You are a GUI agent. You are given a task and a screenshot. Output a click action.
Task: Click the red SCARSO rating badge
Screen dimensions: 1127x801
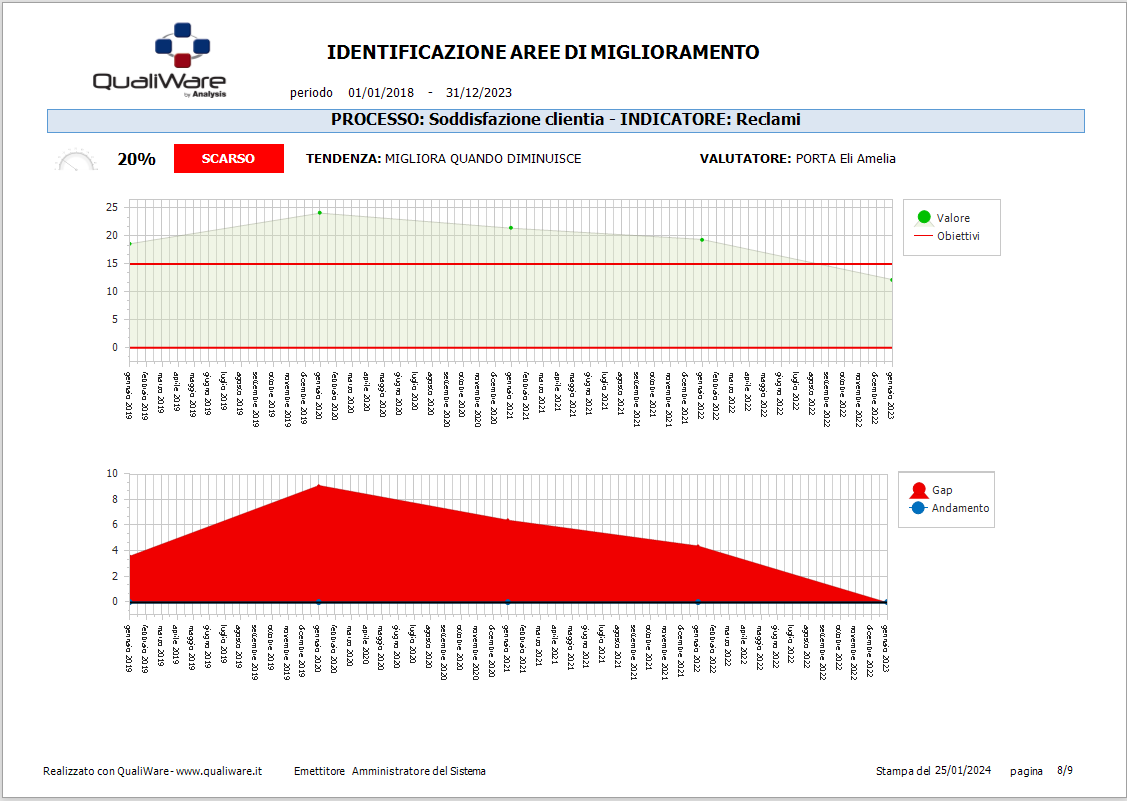pos(228,159)
